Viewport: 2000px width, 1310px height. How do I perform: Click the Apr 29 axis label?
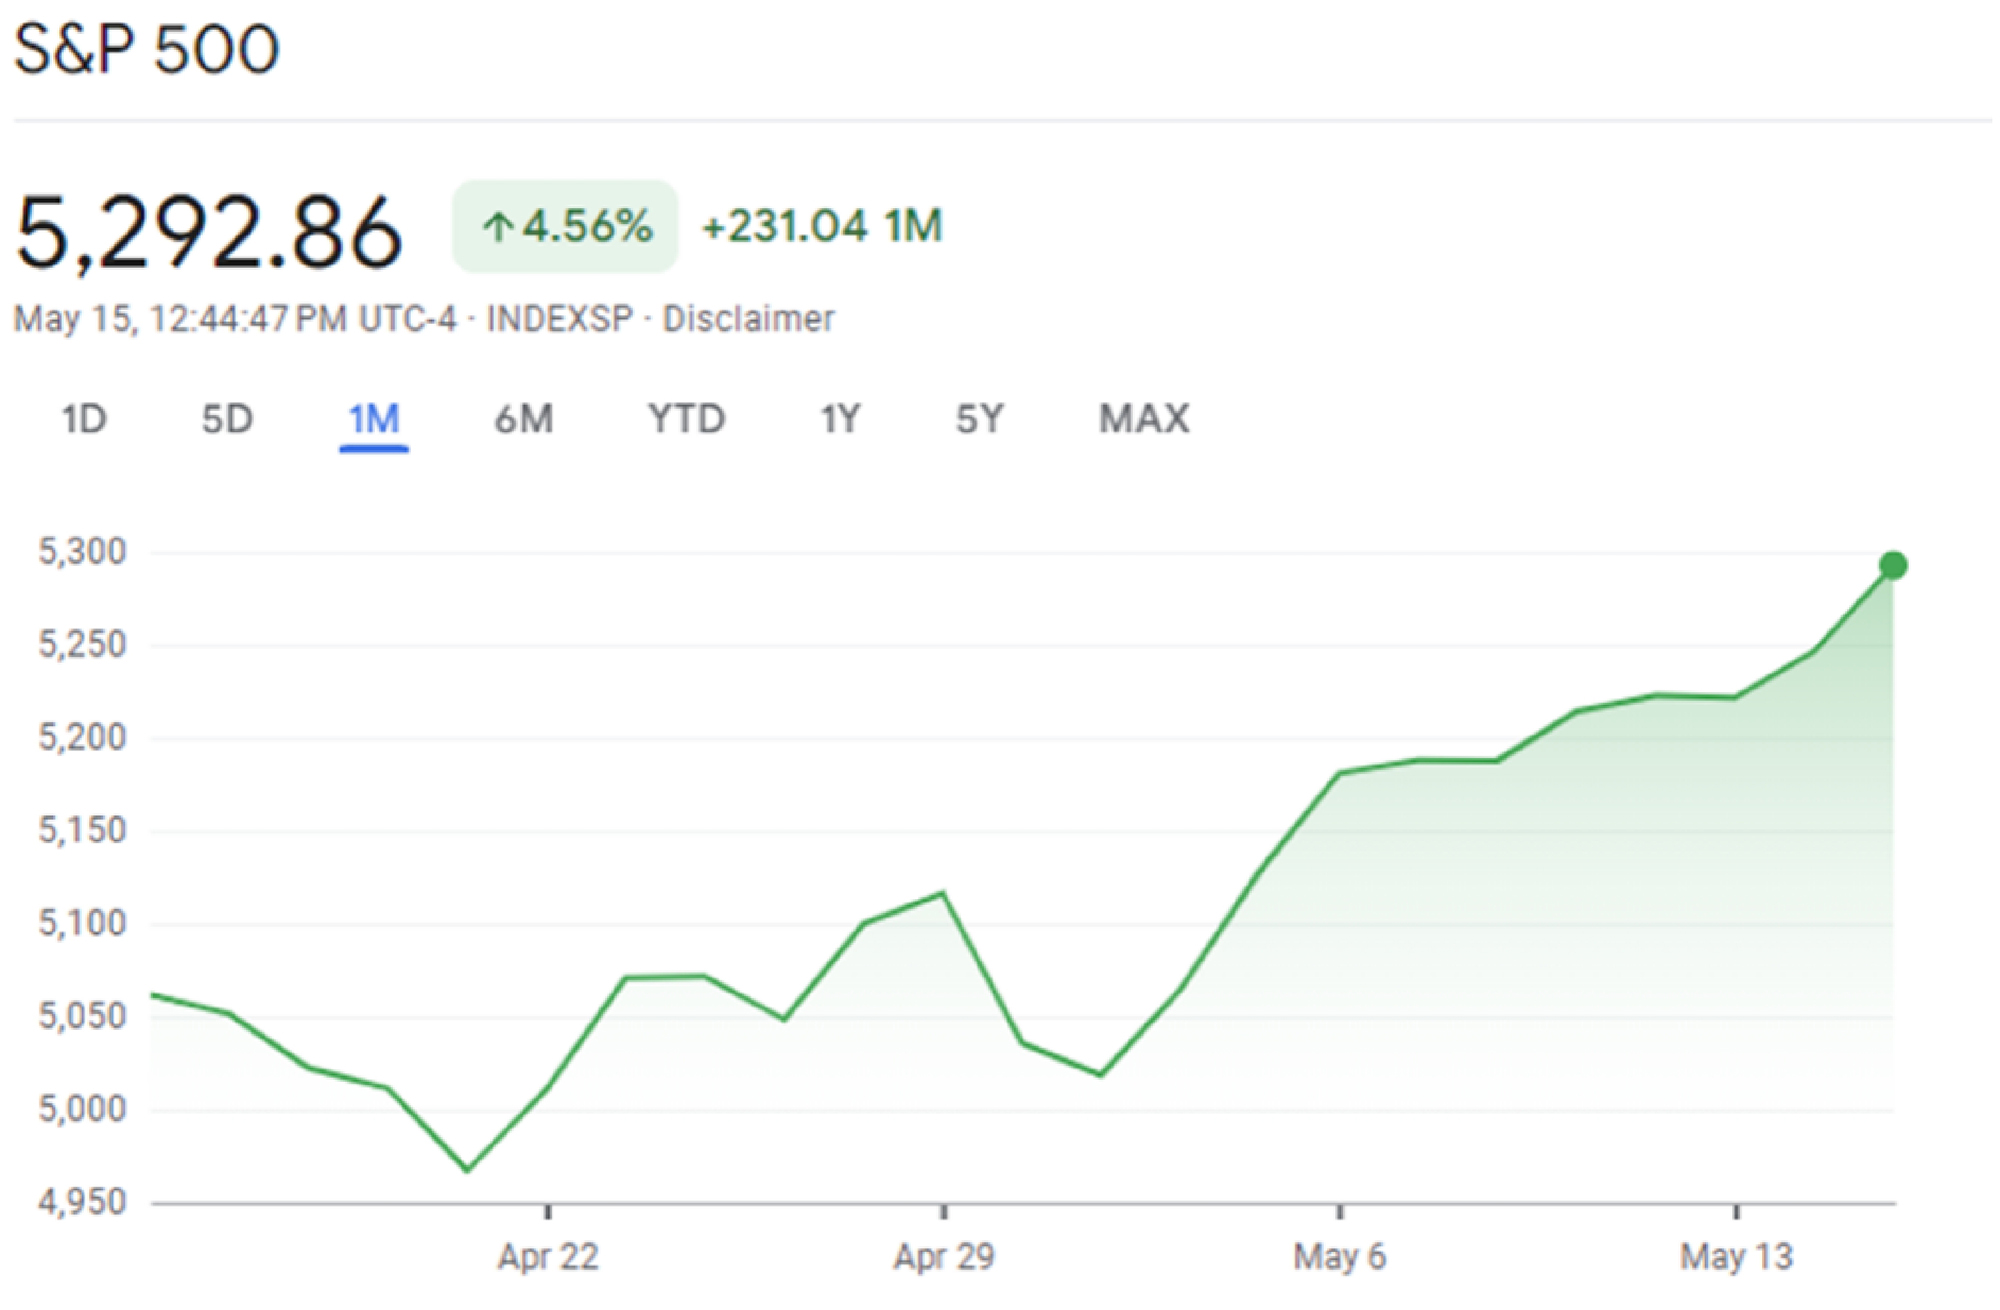click(944, 1256)
